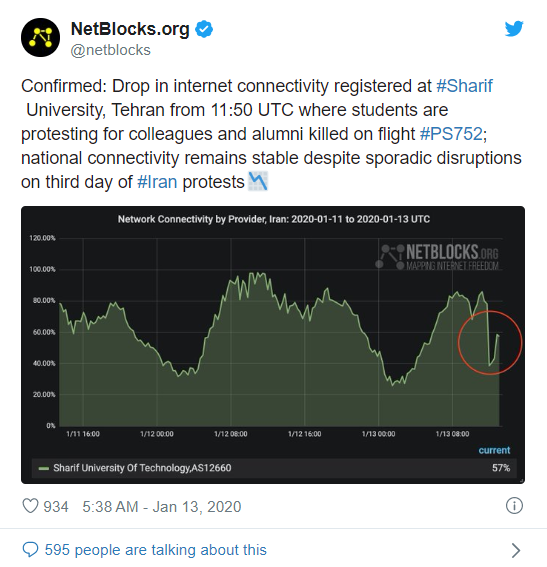Click the NetBlocks watermark logo in chart
Image resolution: width=547 pixels, height=567 pixels.
[x=438, y=256]
